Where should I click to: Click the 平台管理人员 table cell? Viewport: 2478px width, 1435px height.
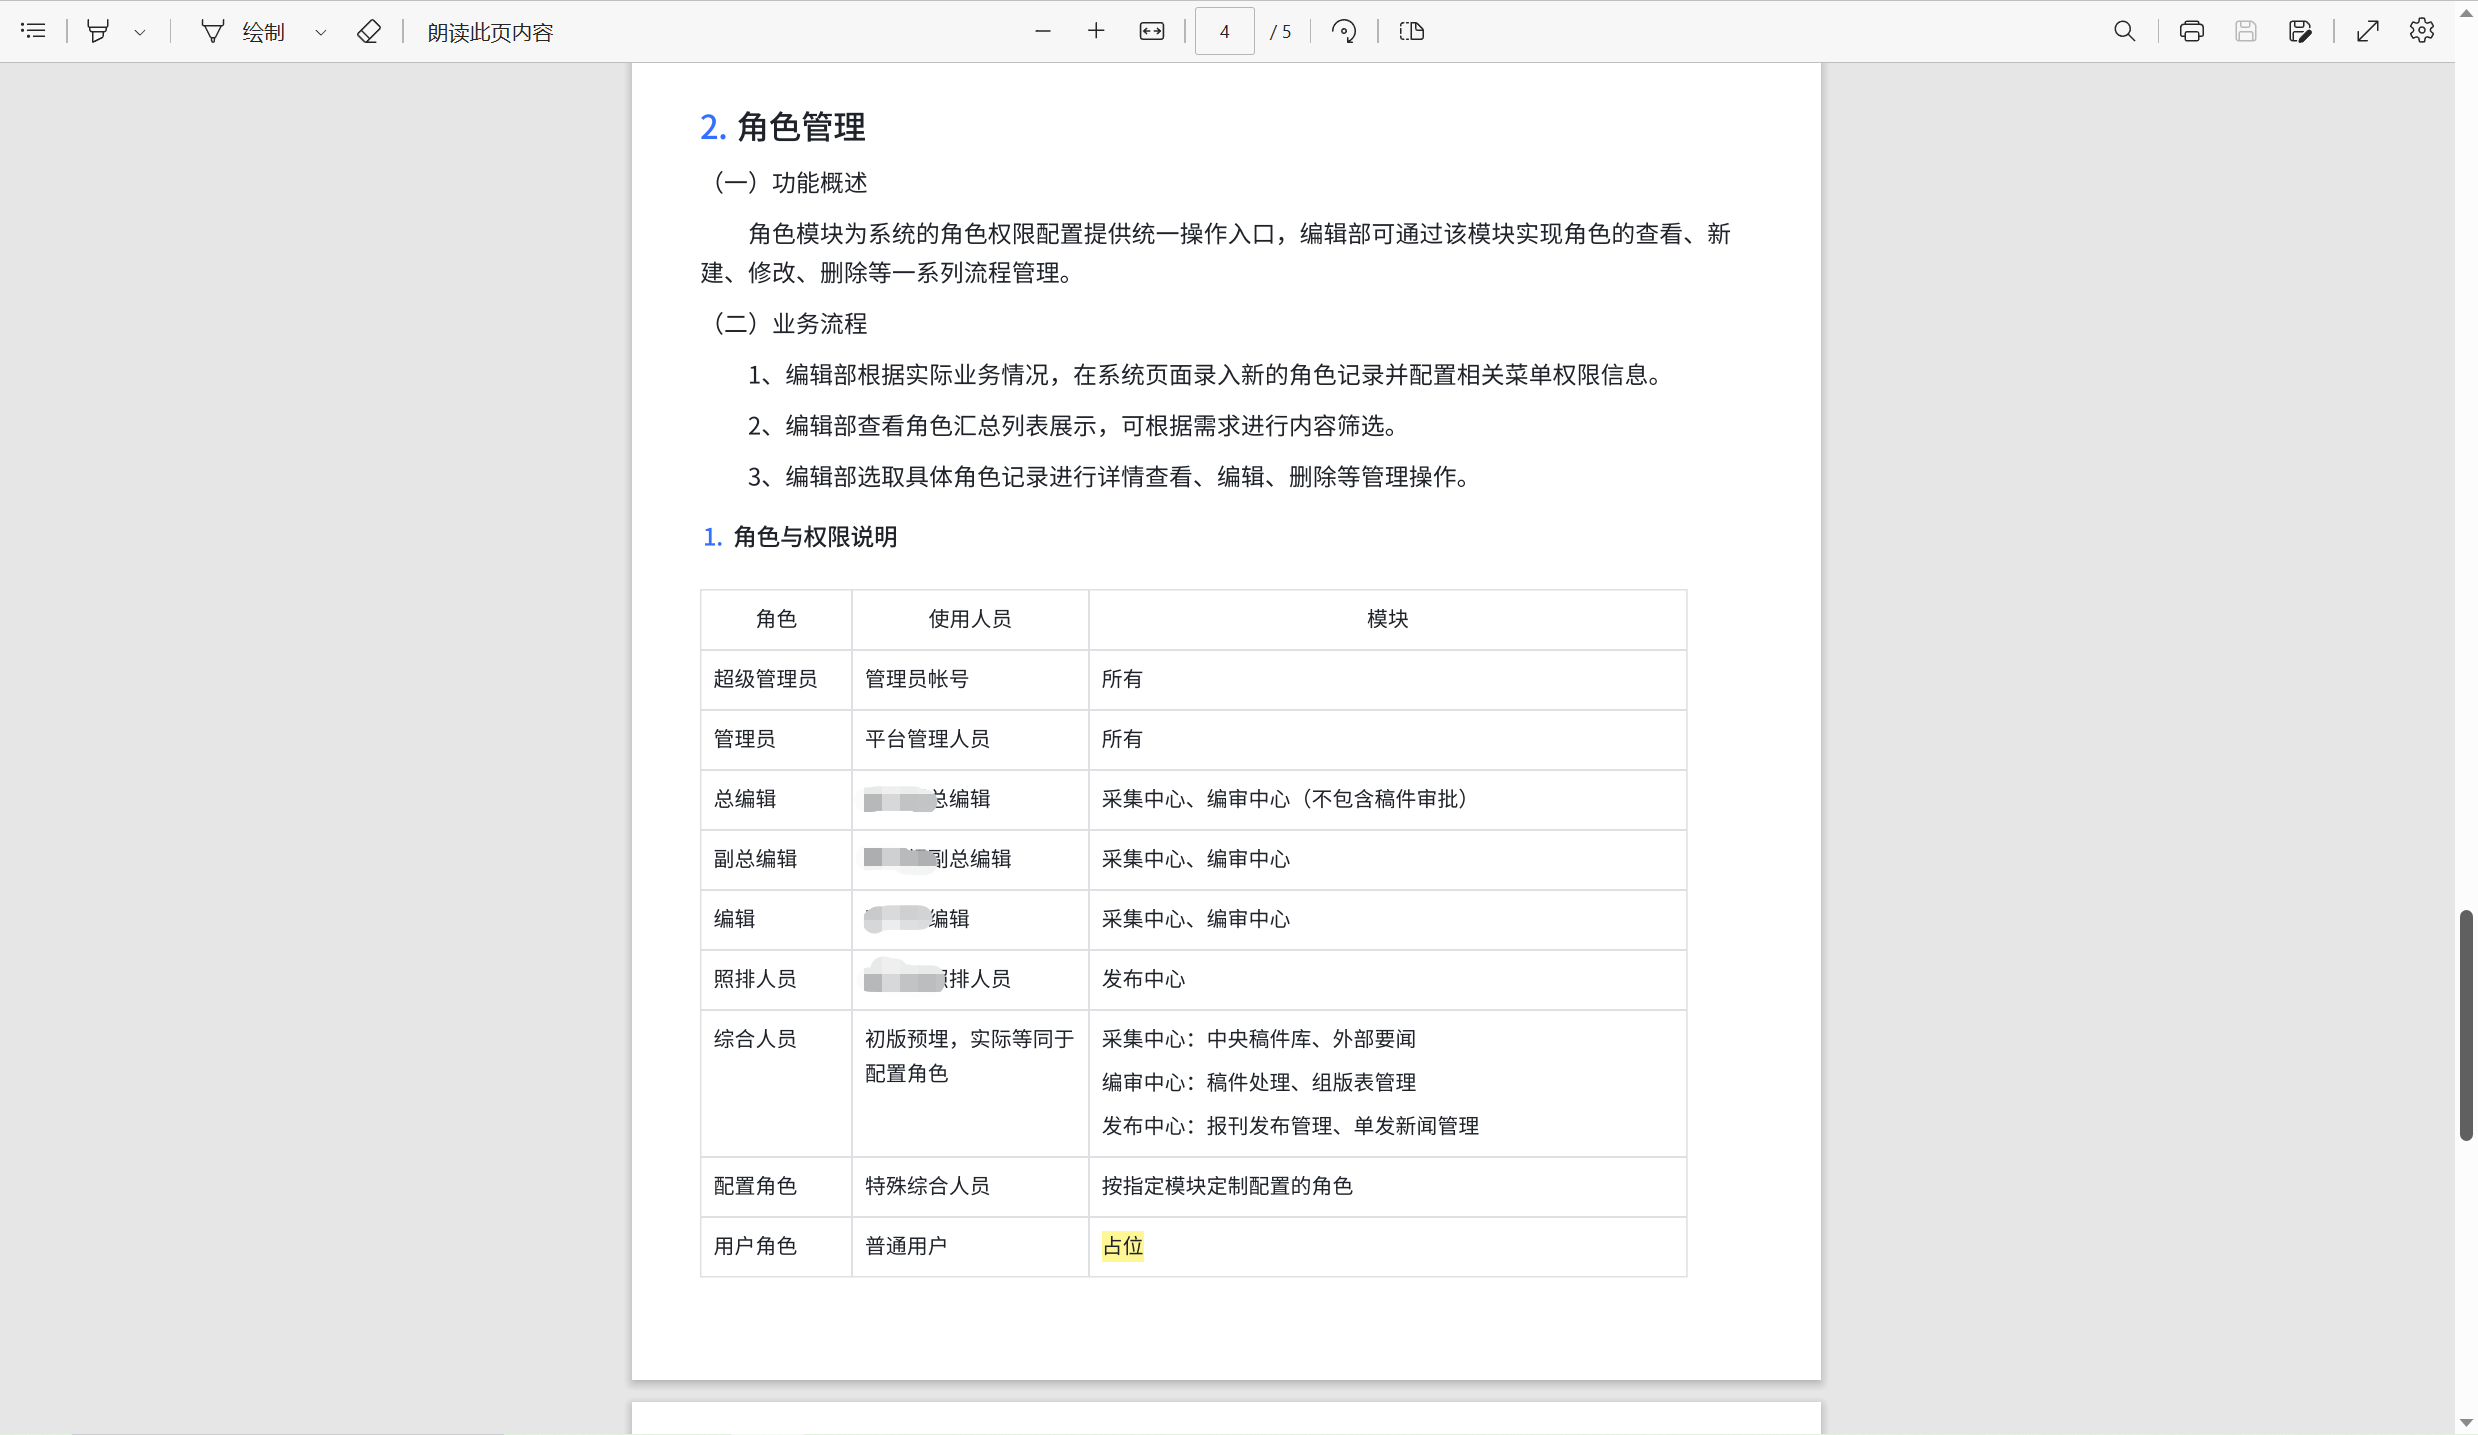pos(970,739)
